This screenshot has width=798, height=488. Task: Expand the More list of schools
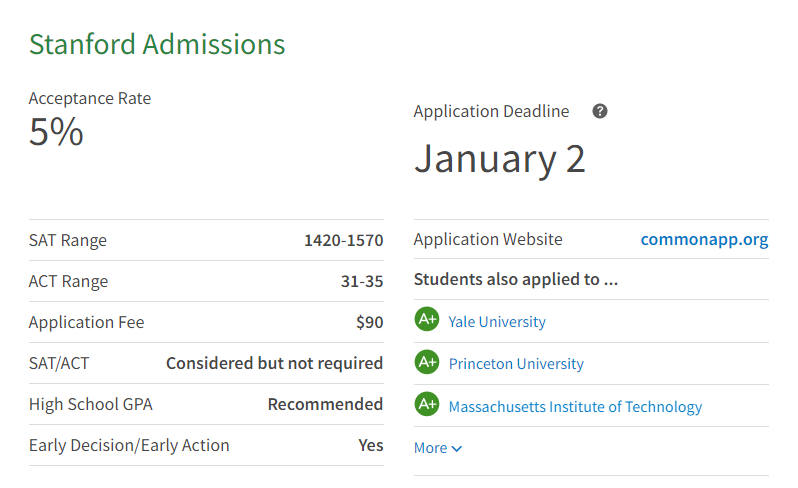click(x=438, y=448)
